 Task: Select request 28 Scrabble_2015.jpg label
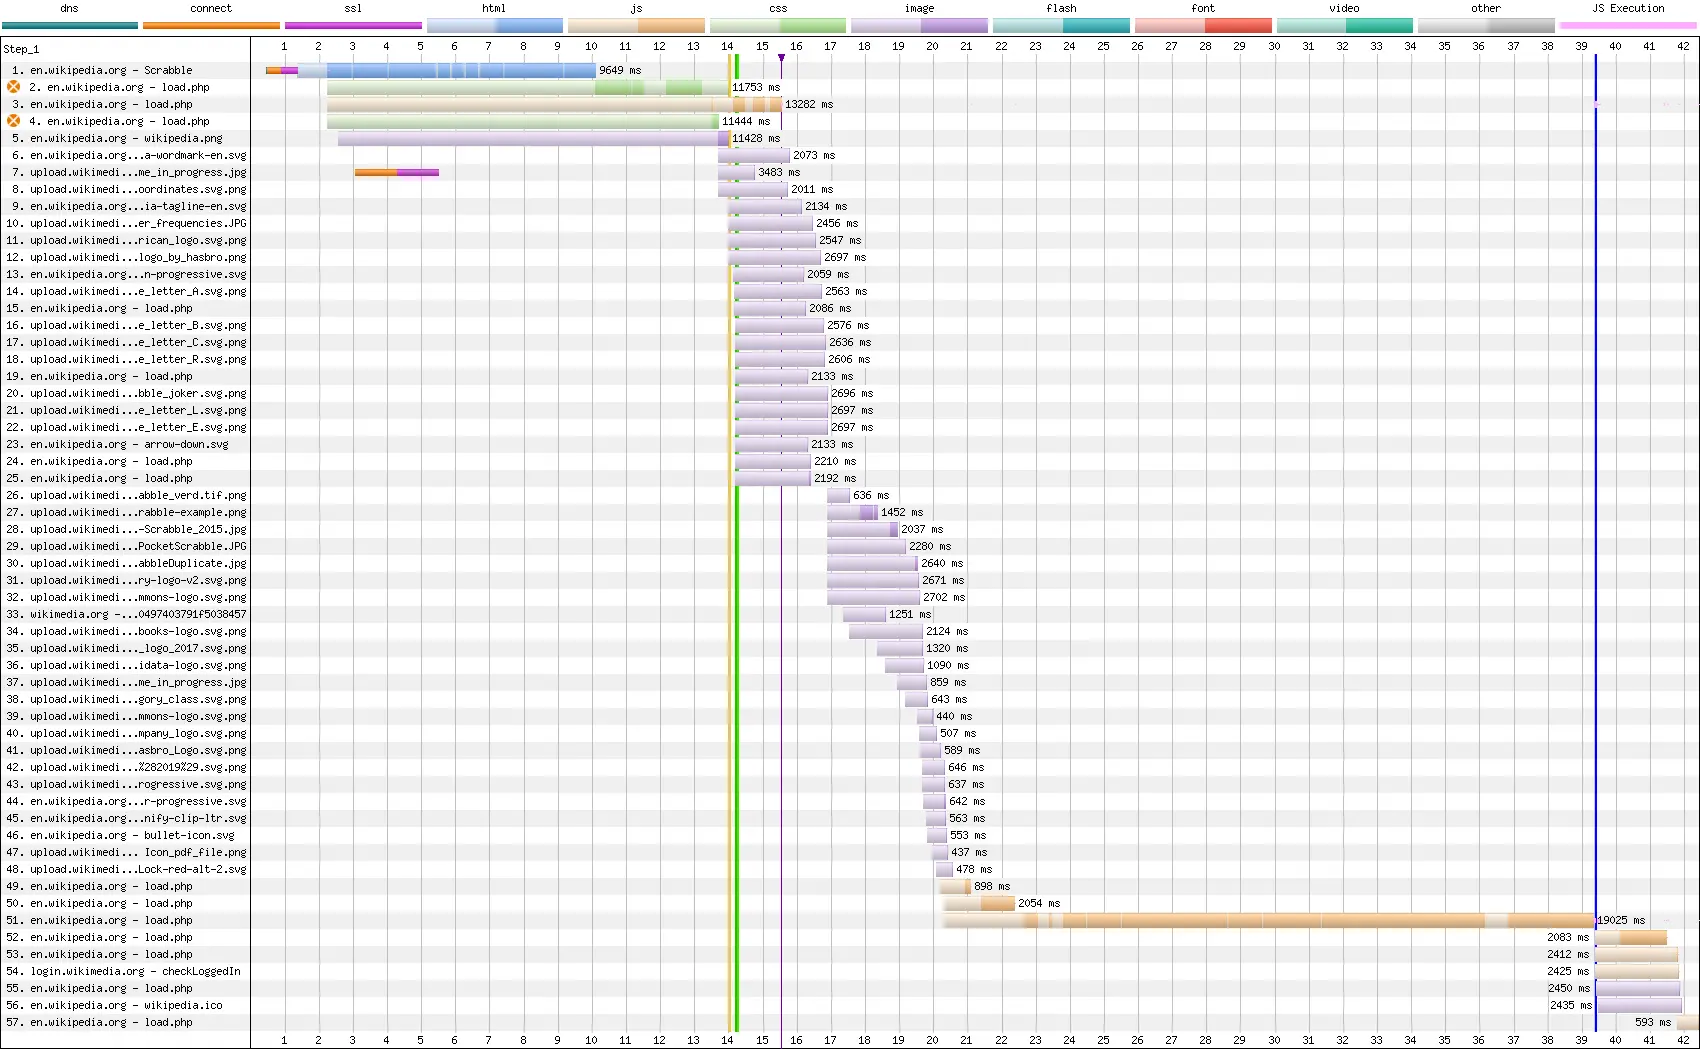tap(137, 529)
